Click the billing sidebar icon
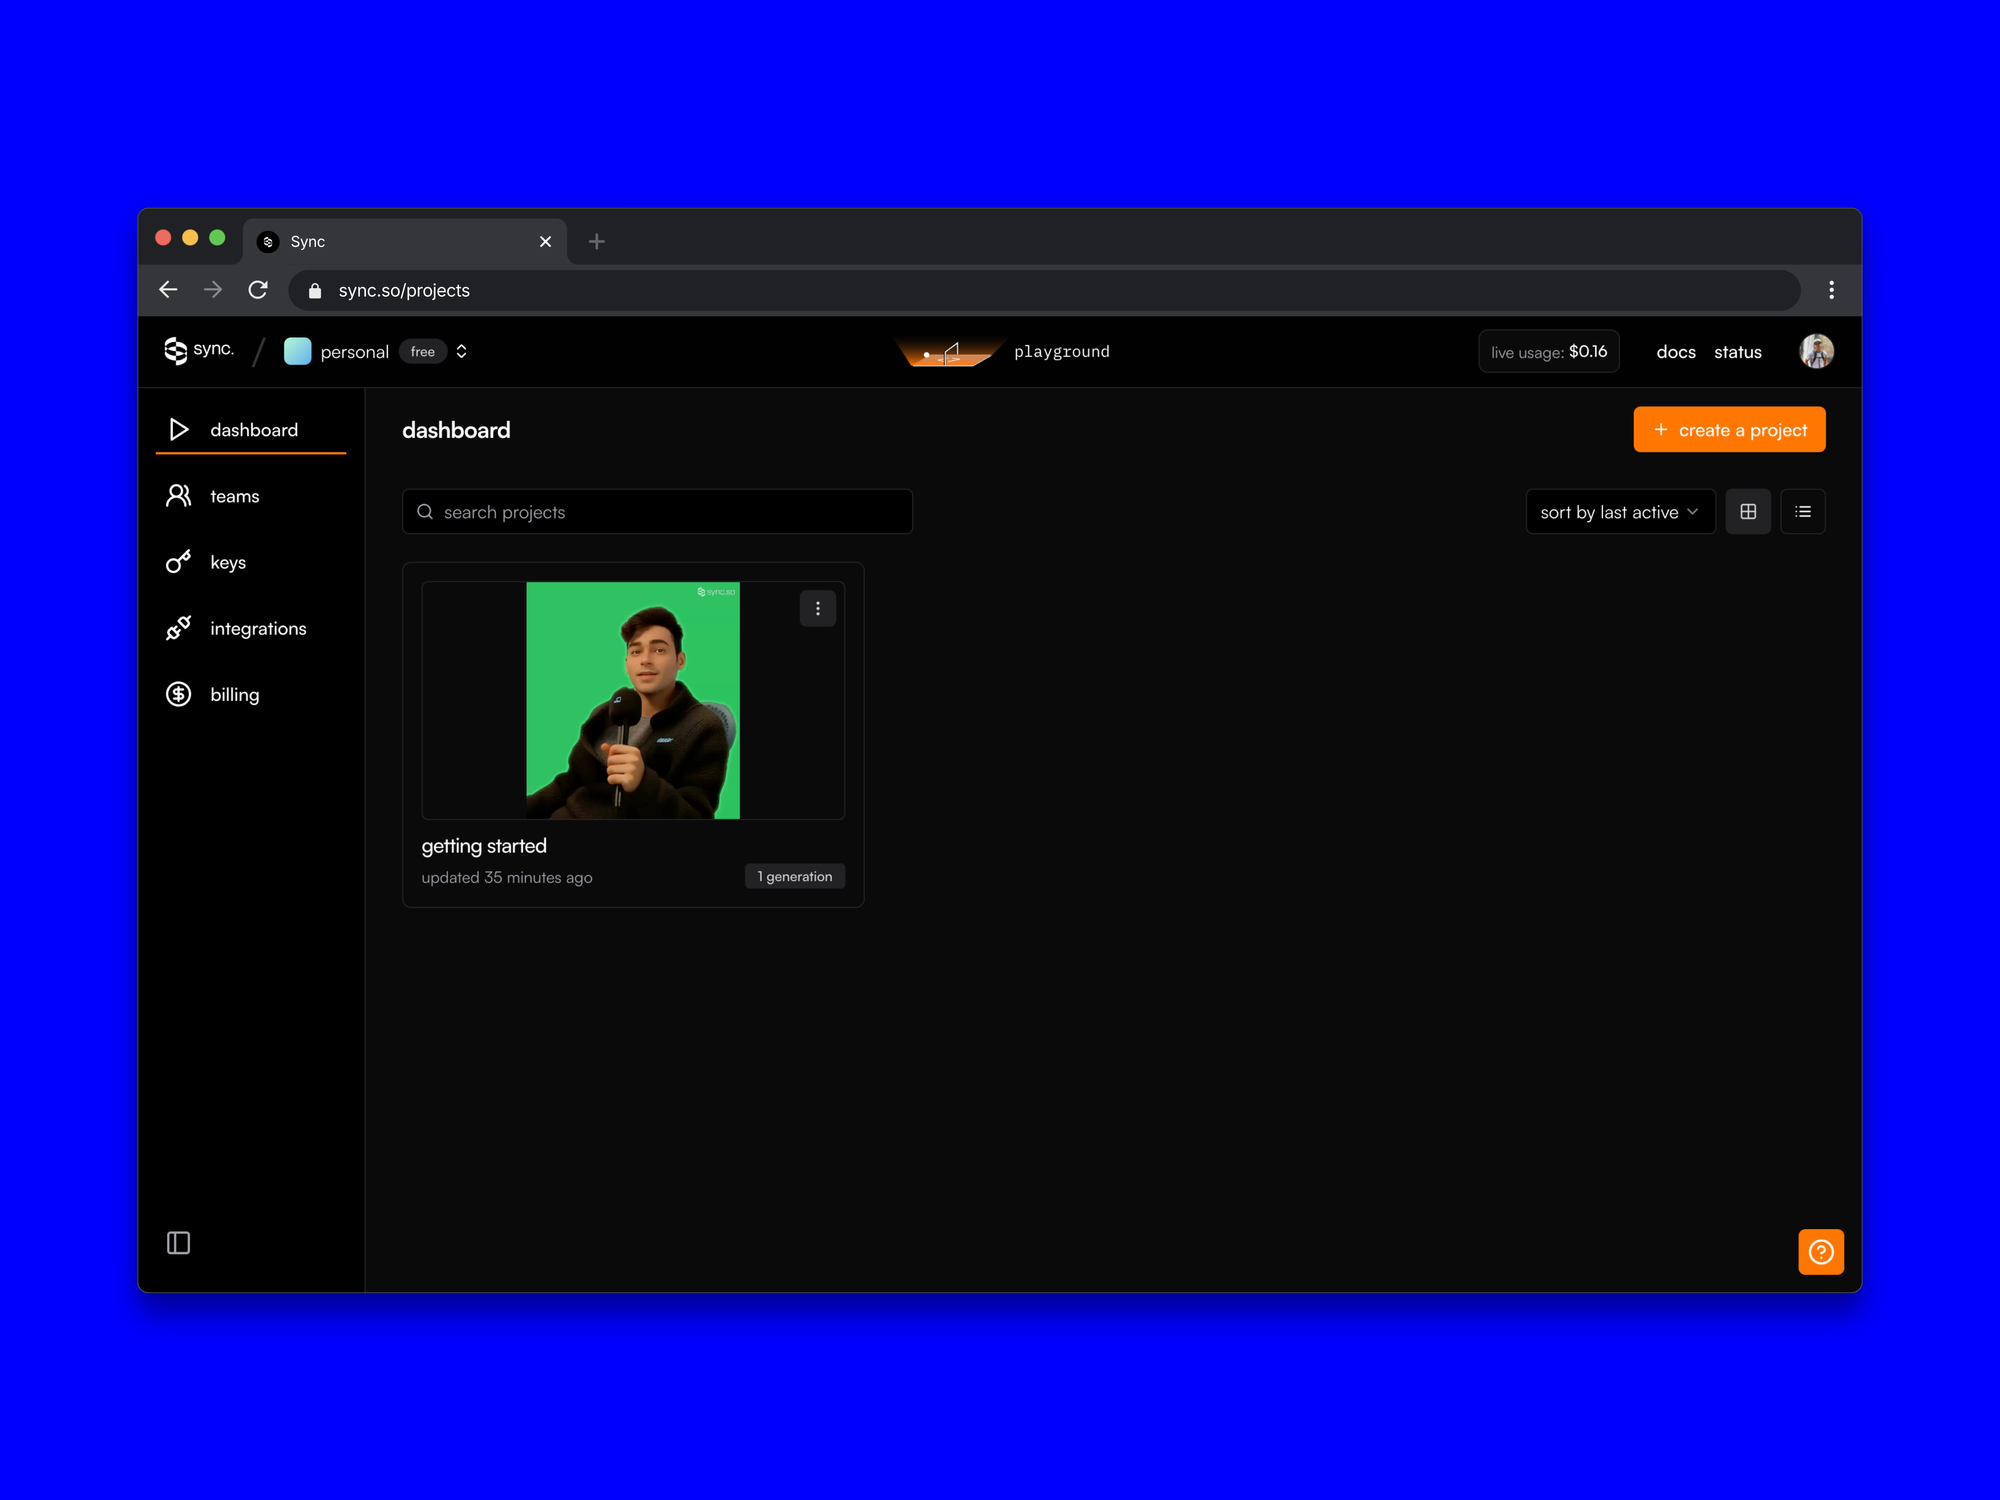The width and height of the screenshot is (2000, 1500). click(180, 693)
